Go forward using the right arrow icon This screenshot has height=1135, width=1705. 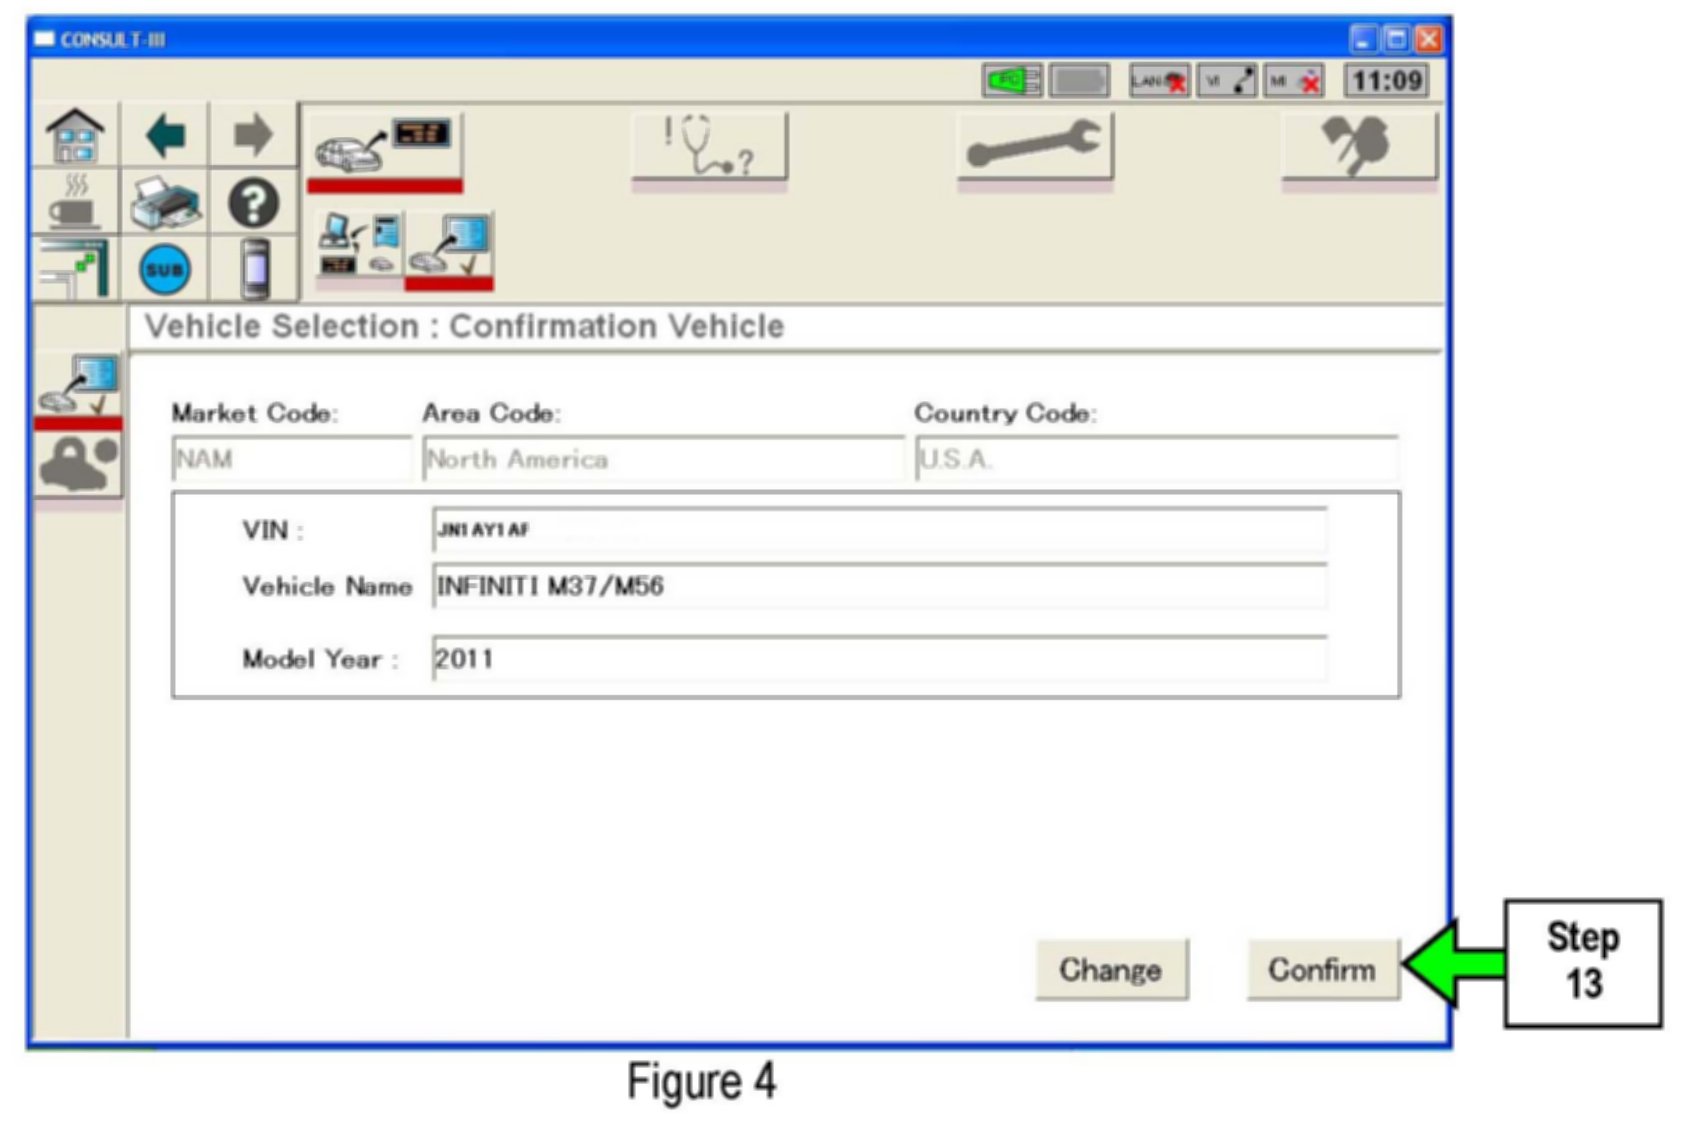(253, 135)
